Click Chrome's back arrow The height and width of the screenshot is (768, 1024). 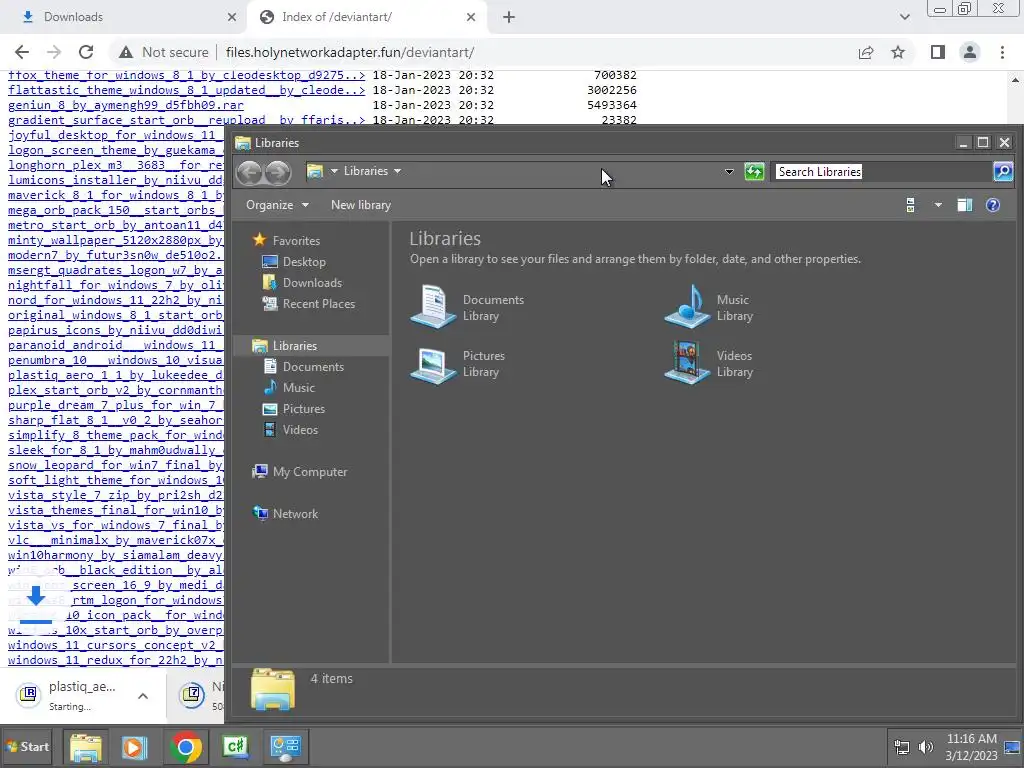(22, 52)
